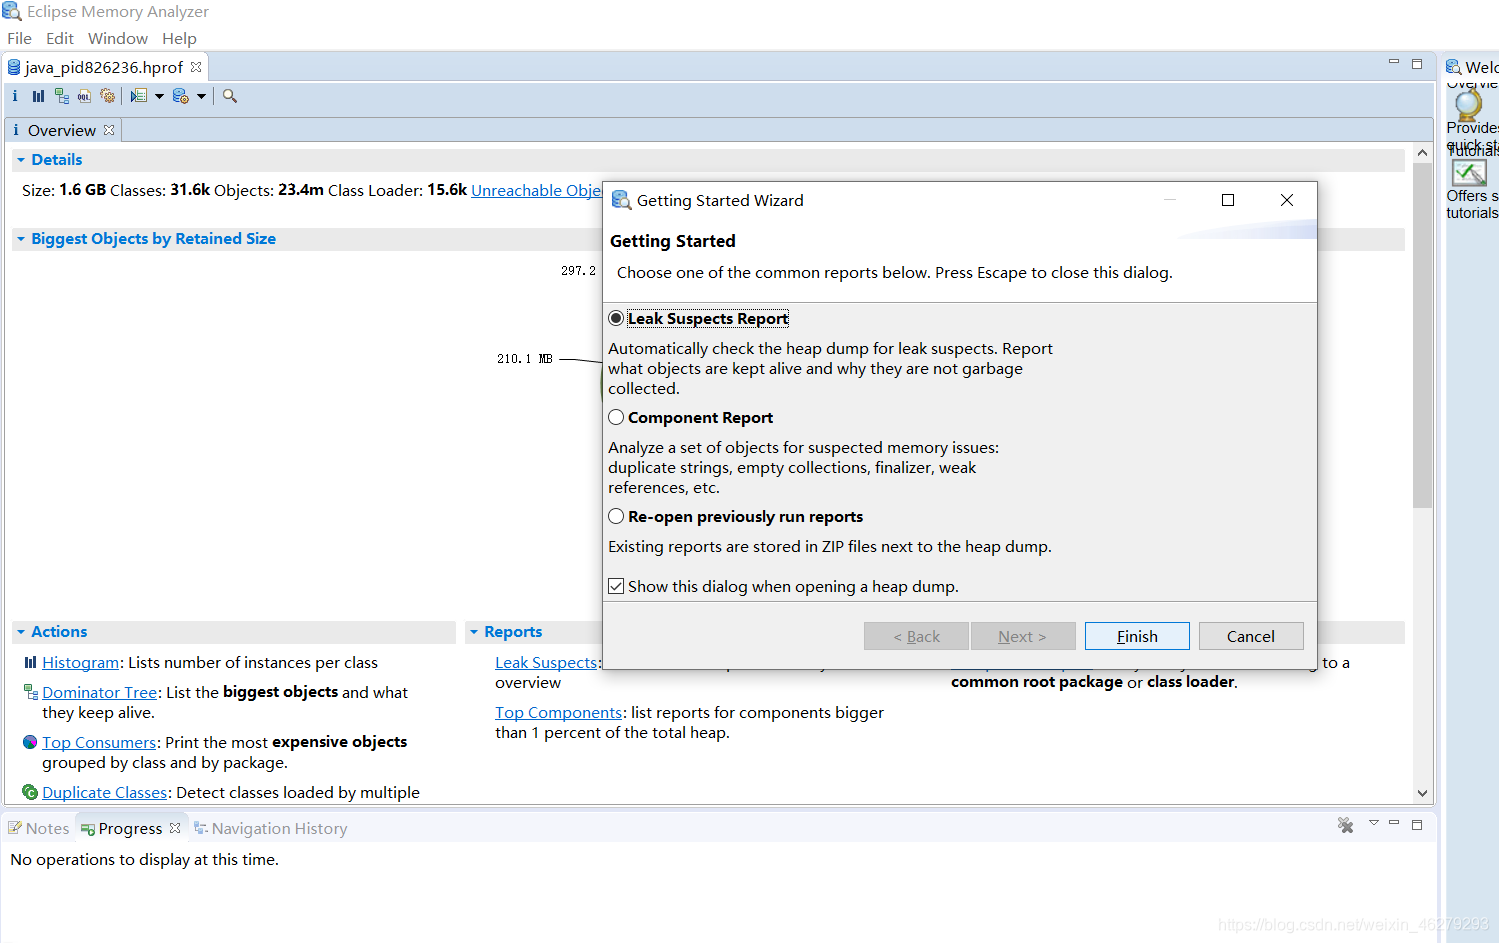This screenshot has width=1499, height=943.
Task: Select Leak Suspects Report radio button
Action: click(x=616, y=318)
